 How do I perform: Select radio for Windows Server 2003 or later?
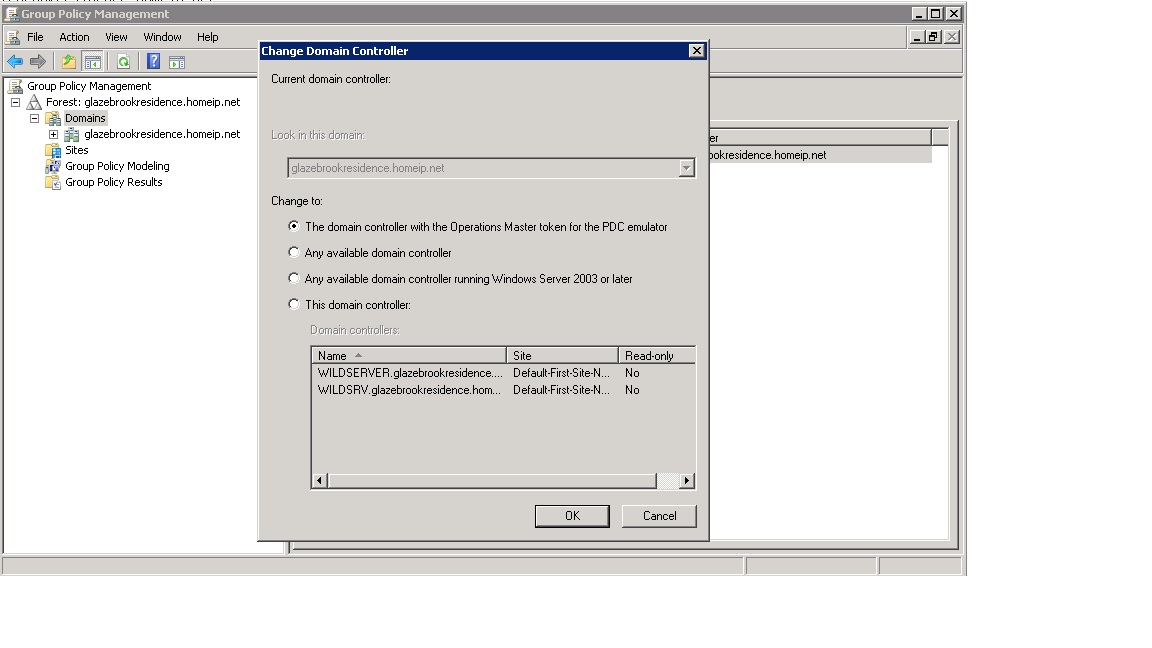pos(293,278)
